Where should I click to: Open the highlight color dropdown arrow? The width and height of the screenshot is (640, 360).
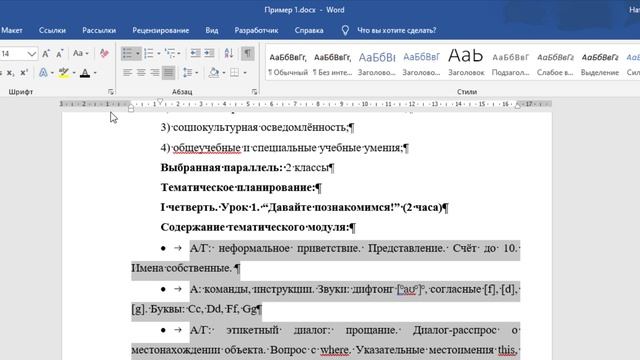pos(74,73)
